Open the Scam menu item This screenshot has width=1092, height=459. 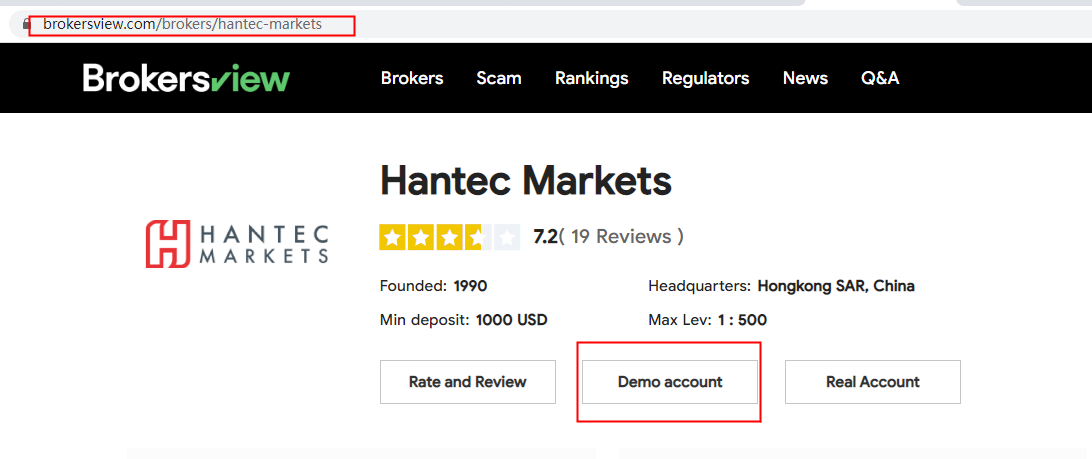point(499,78)
